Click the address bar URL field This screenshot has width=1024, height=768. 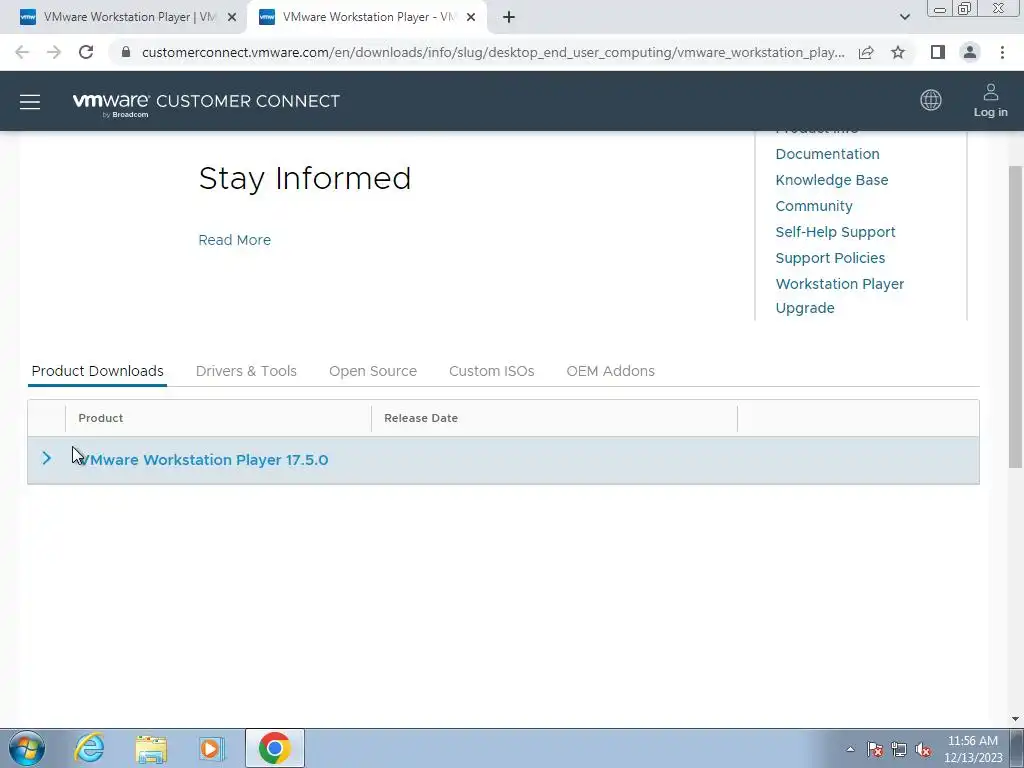[493, 52]
